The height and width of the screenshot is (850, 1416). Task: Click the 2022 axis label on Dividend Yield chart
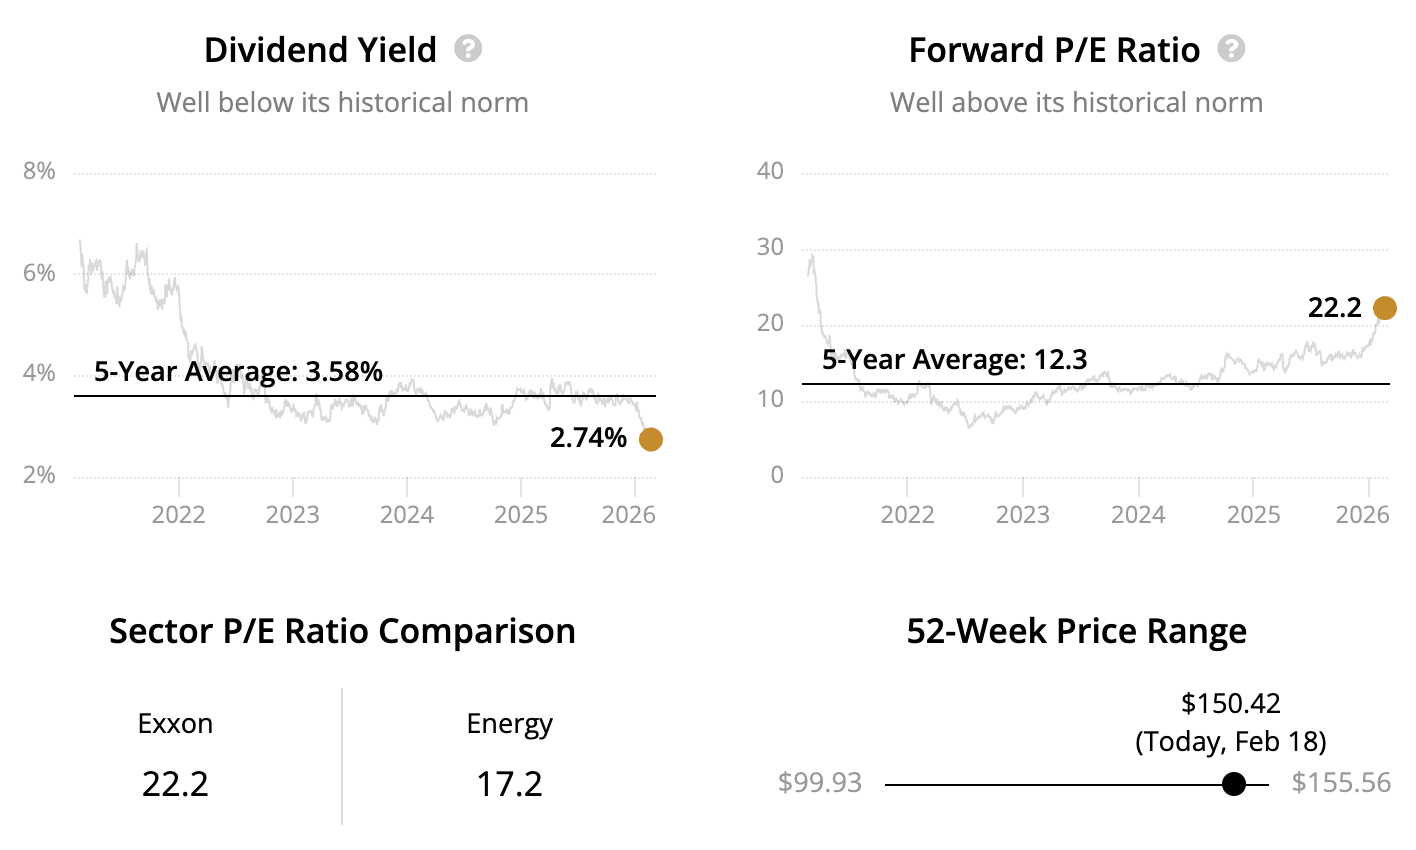click(x=178, y=515)
